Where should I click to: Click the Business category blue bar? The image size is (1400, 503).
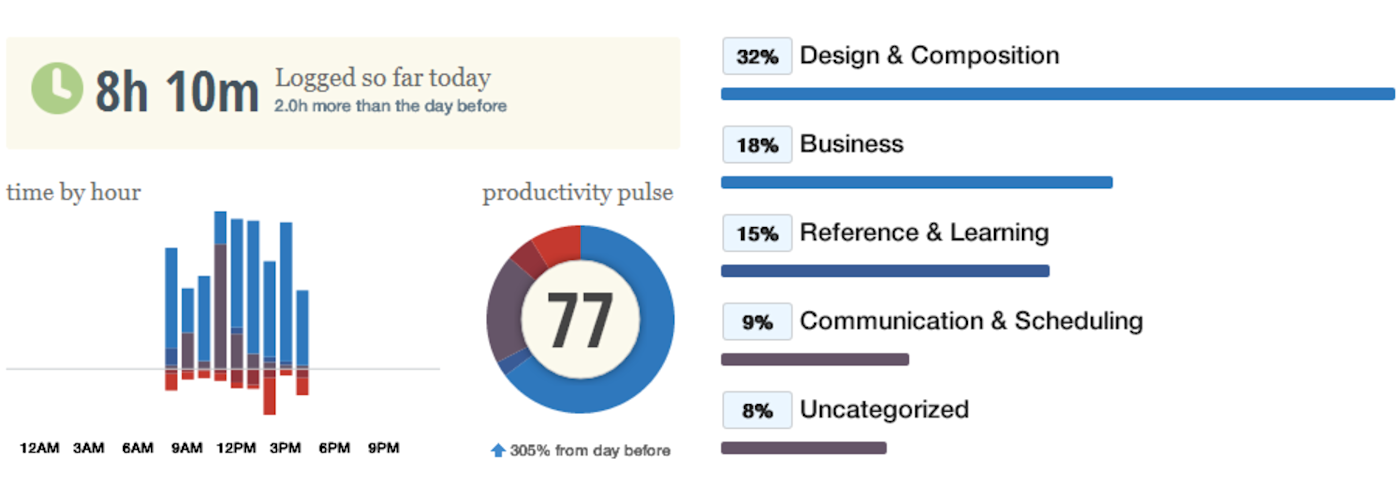click(x=916, y=183)
